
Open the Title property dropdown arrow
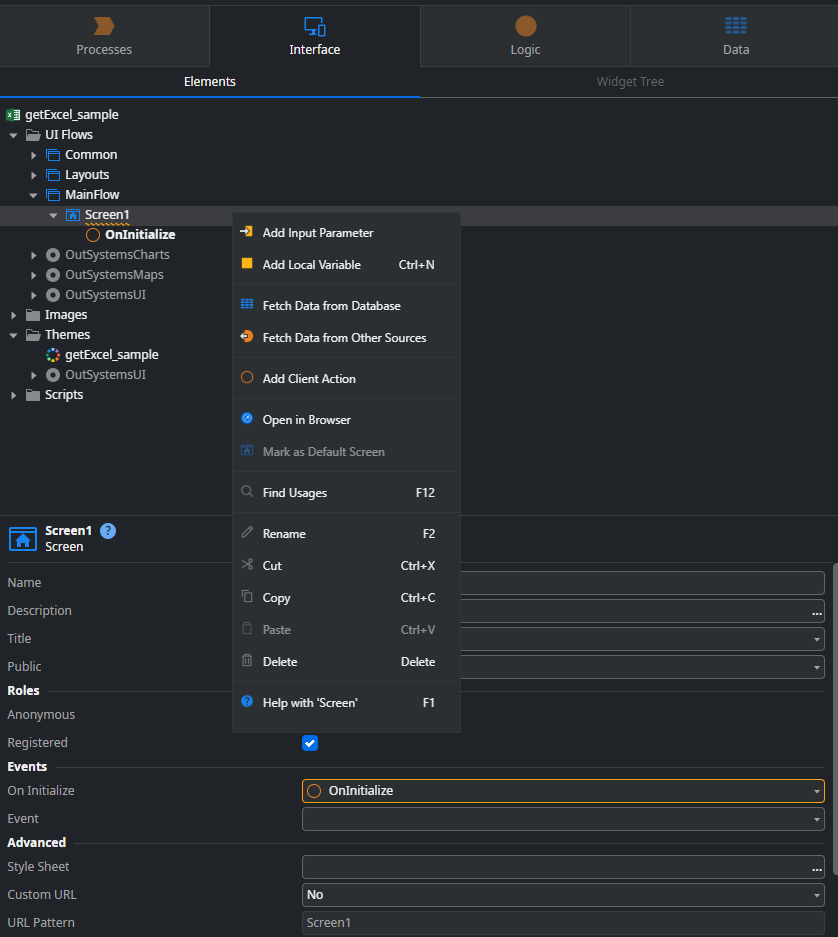click(x=816, y=639)
